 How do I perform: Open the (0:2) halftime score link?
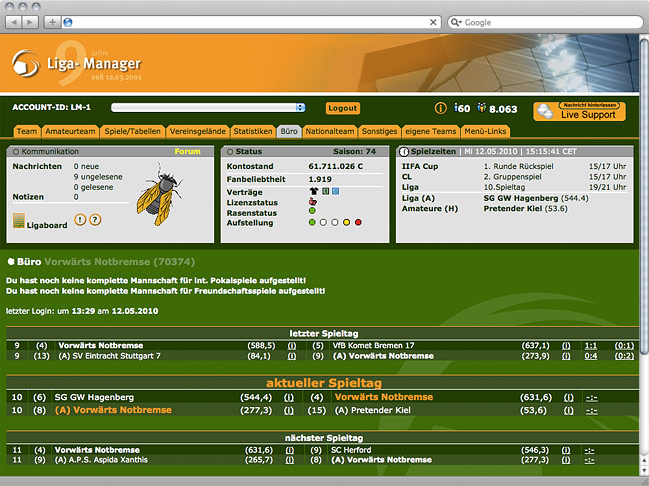pyautogui.click(x=624, y=356)
